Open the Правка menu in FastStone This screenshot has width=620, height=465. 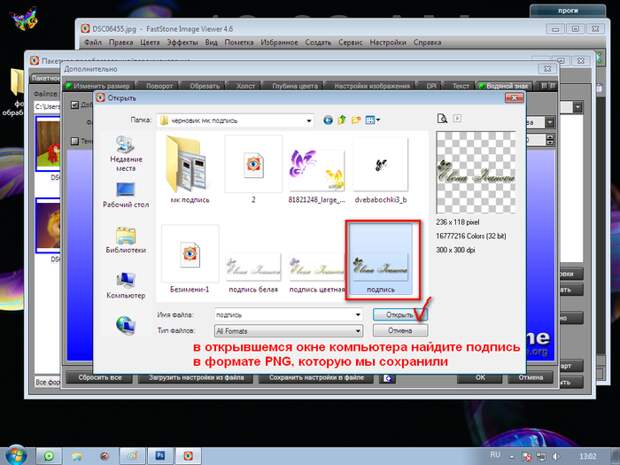point(121,42)
